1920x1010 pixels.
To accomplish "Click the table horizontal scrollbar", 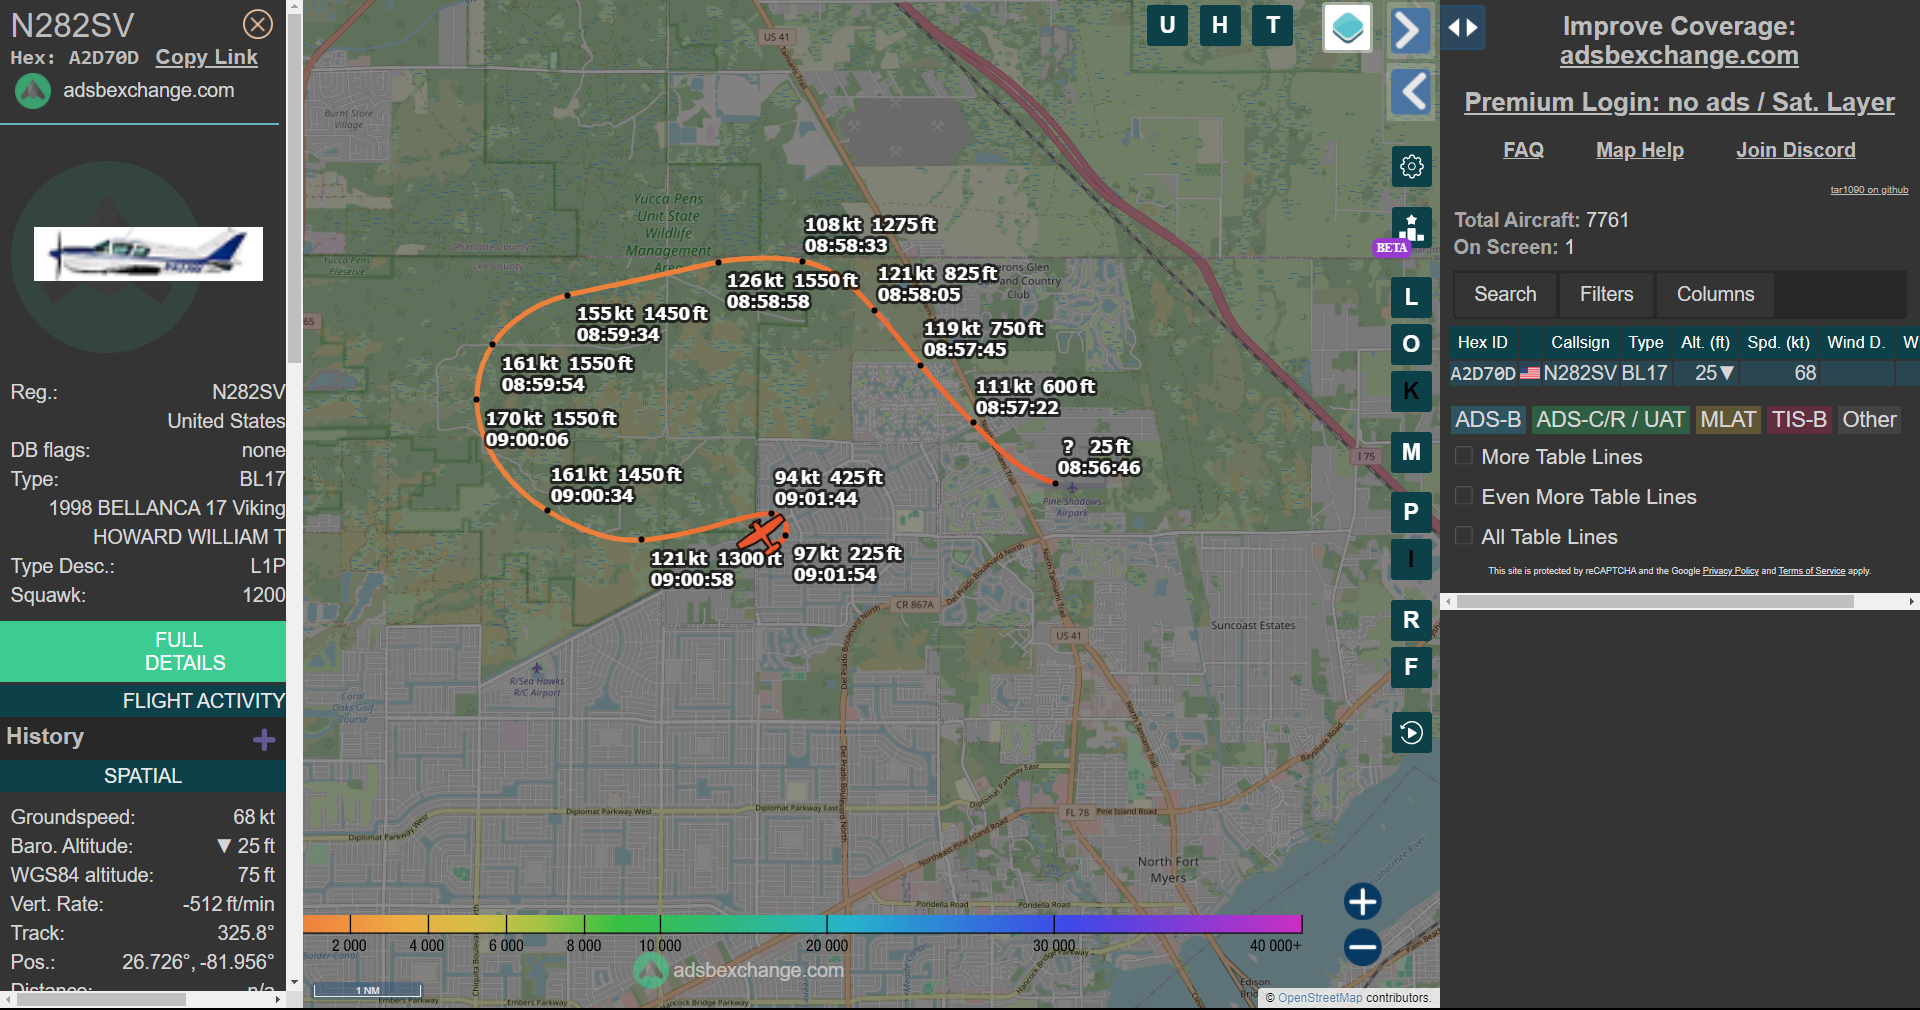I will tap(1655, 601).
